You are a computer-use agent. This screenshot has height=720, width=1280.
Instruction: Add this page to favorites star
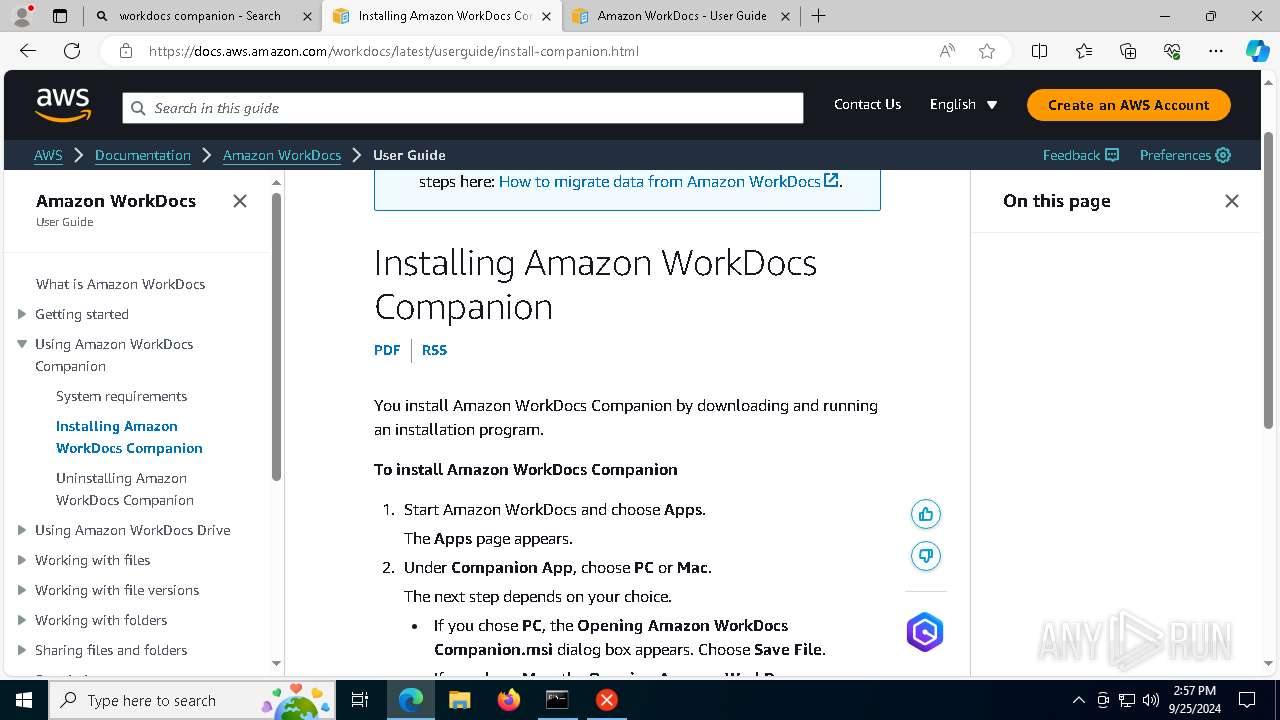[x=987, y=51]
